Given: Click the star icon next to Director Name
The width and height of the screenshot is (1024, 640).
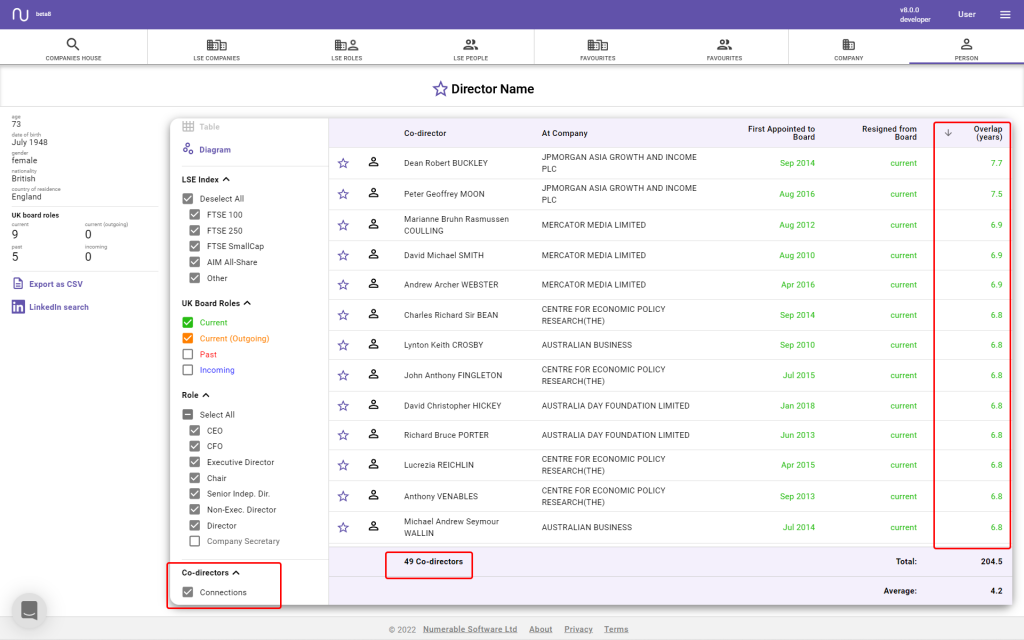Looking at the screenshot, I should click(440, 89).
